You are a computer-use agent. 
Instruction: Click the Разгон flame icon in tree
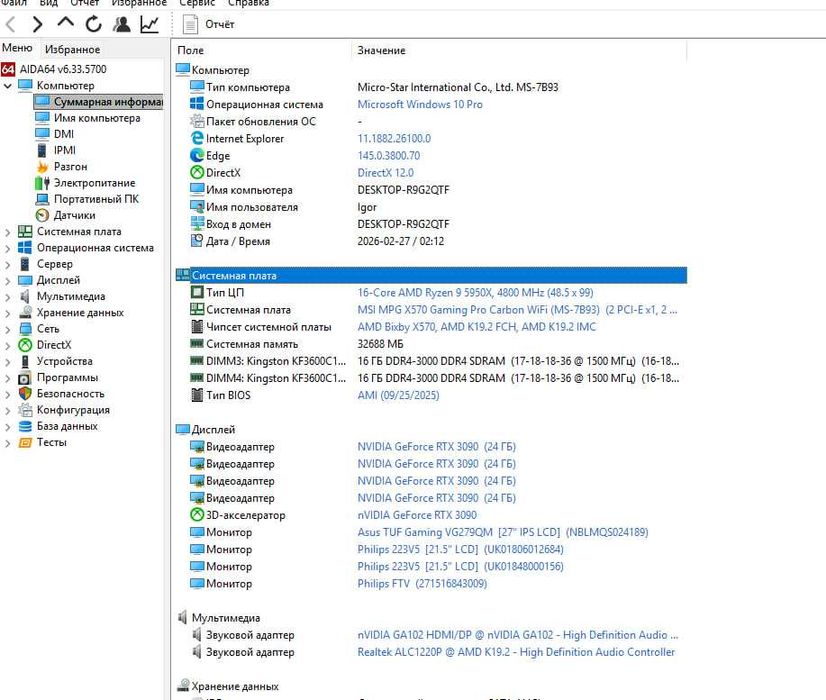coord(42,166)
